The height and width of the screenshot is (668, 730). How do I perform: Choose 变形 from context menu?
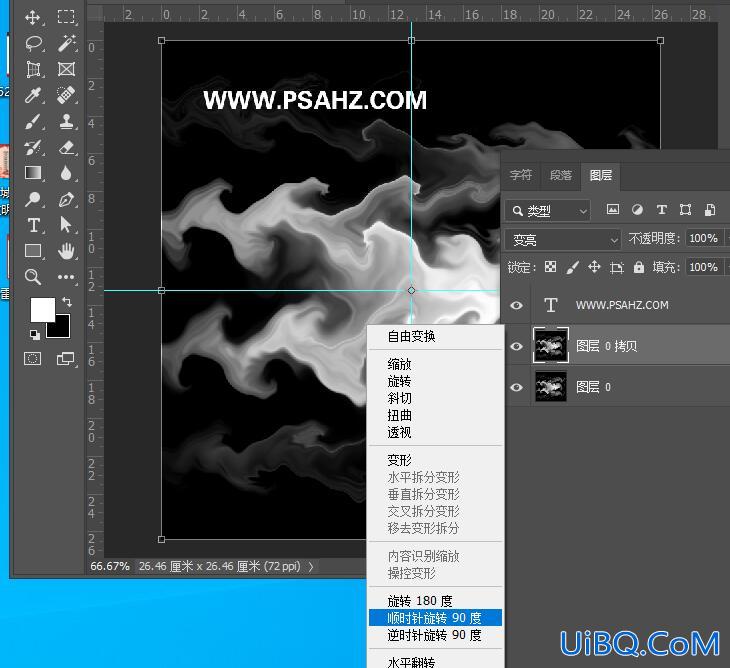(435, 460)
